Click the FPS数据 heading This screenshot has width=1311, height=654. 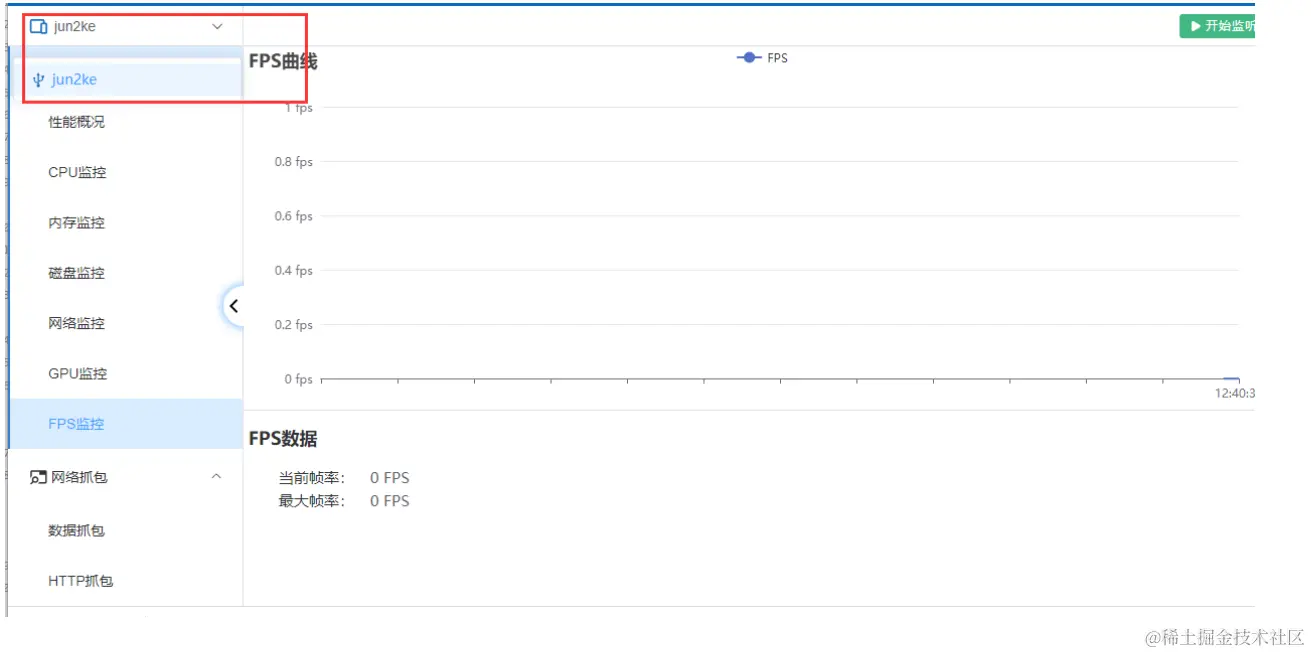click(x=283, y=439)
